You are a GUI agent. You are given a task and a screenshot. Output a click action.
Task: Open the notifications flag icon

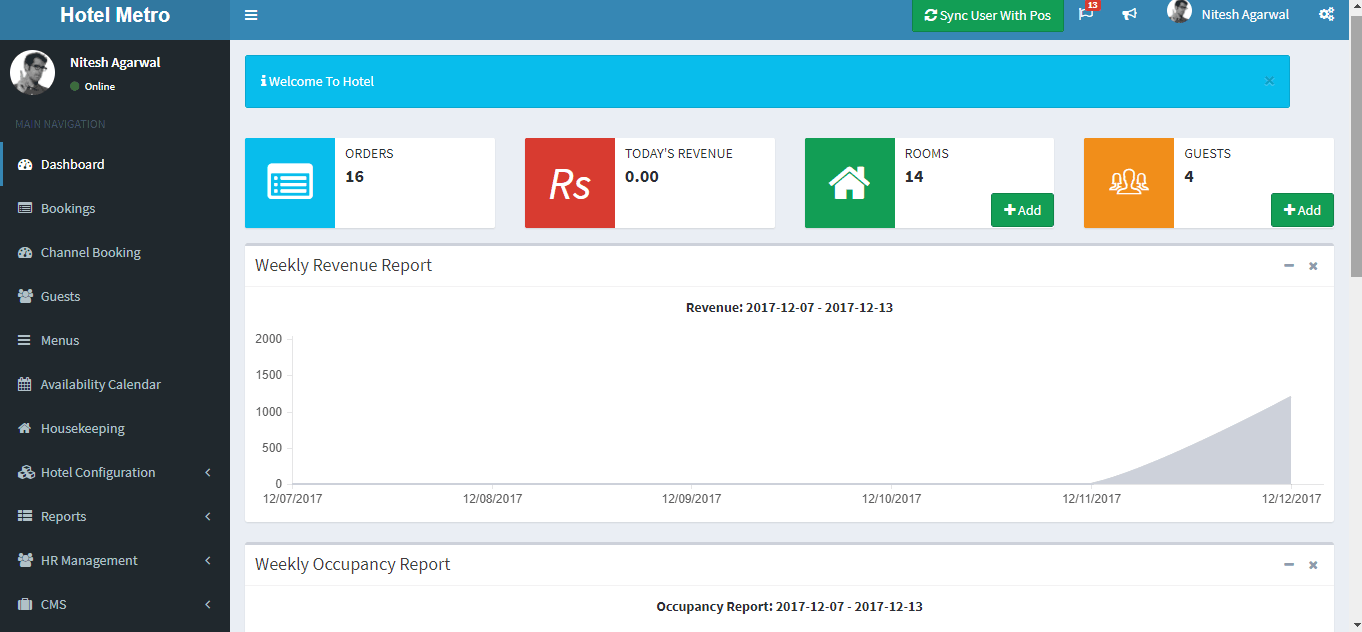[x=1085, y=16]
